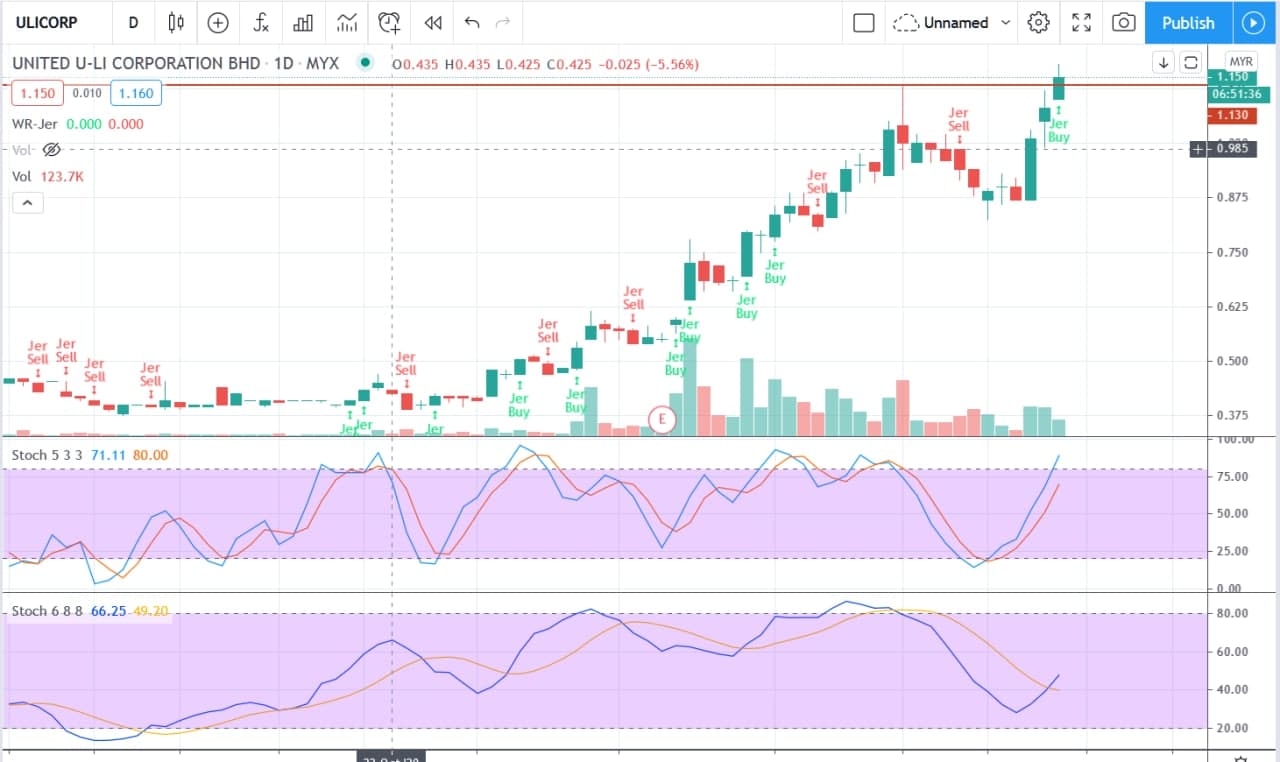
Task: Collapse the indicator legend chevron
Action: (x=28, y=203)
